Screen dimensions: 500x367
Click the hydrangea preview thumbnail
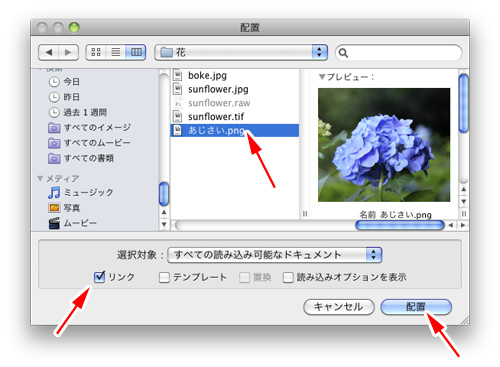pyautogui.click(x=384, y=145)
